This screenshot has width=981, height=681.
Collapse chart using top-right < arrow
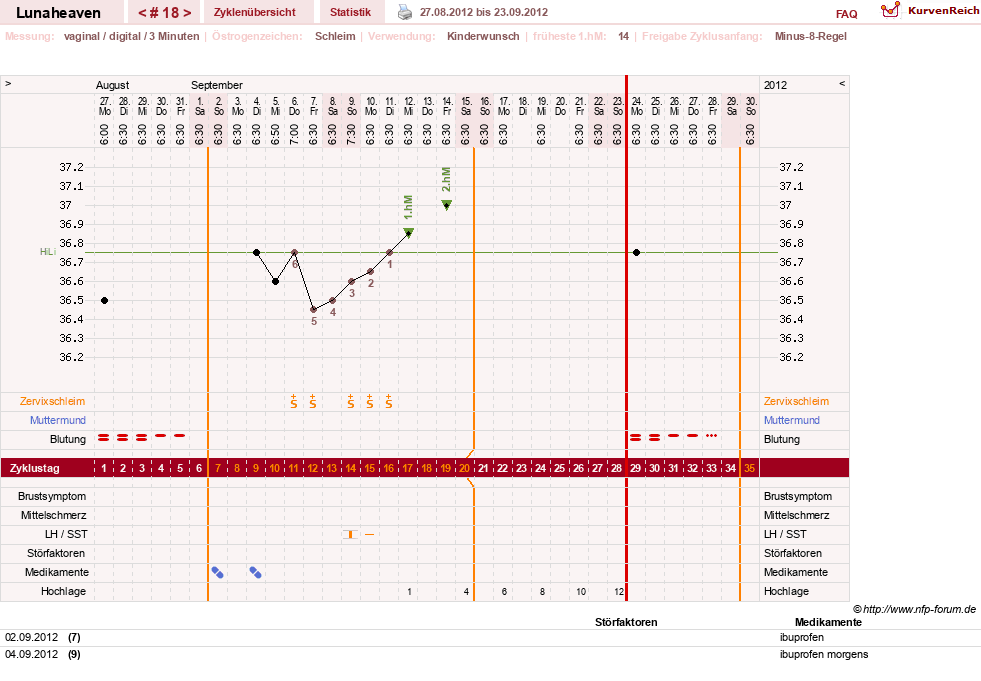point(841,83)
